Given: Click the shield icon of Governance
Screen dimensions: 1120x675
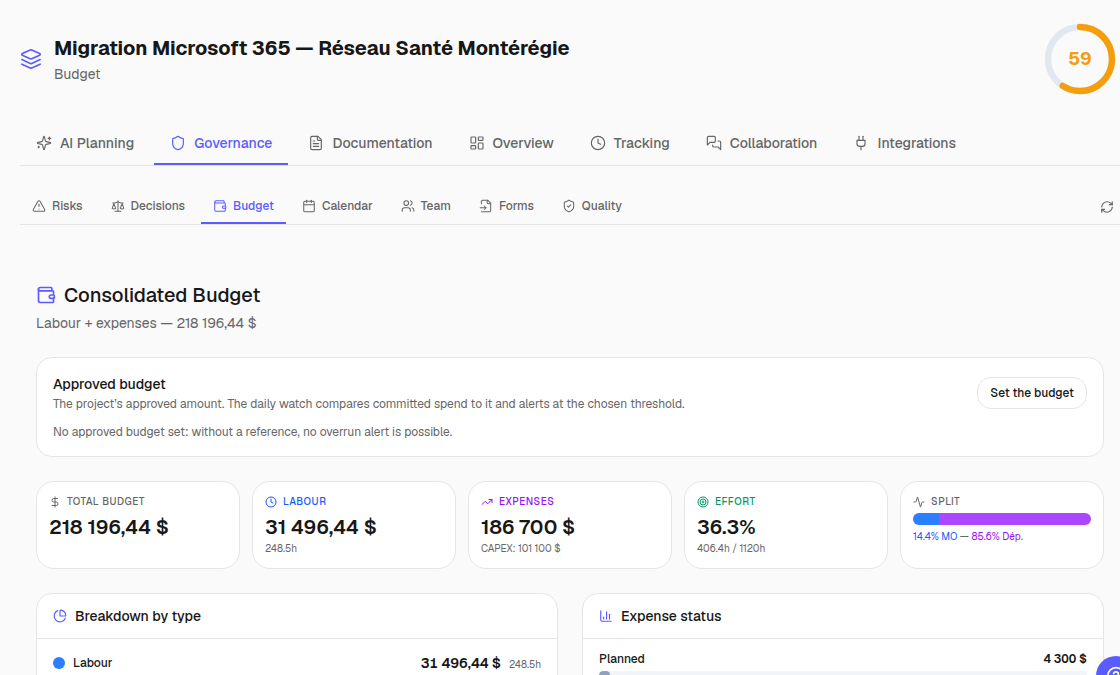Looking at the screenshot, I should pos(178,143).
